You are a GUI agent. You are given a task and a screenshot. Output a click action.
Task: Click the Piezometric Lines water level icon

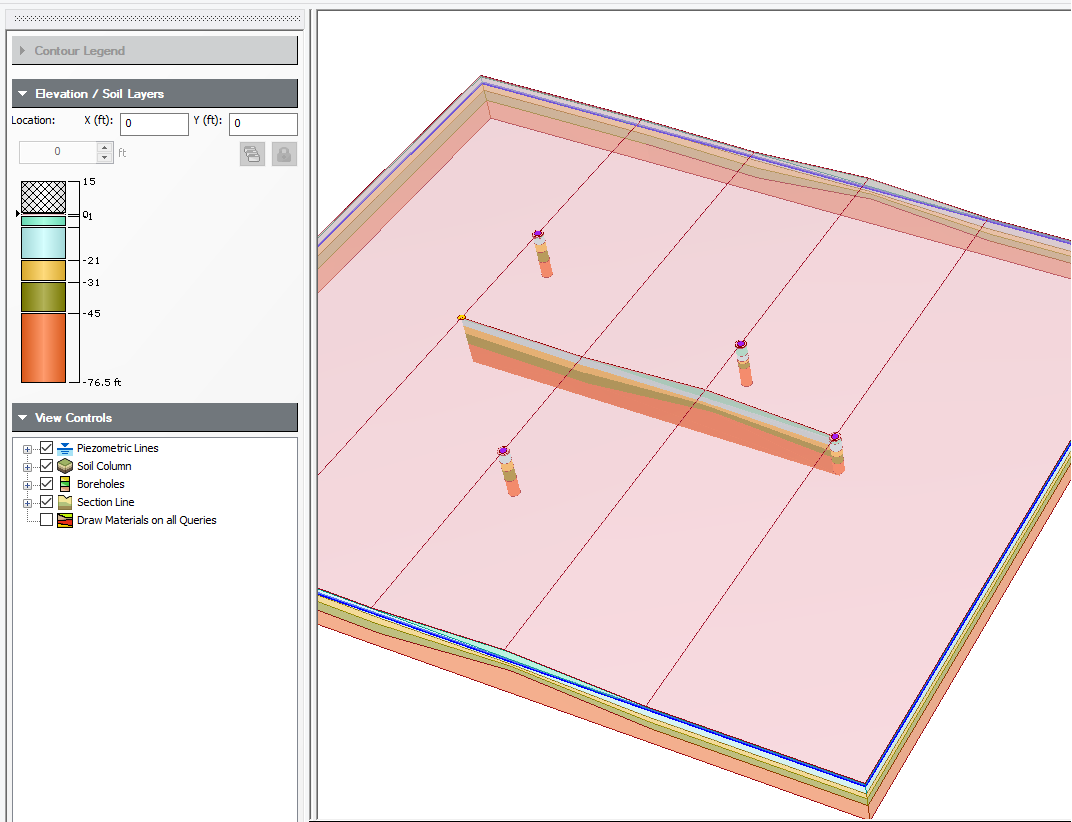[66, 448]
